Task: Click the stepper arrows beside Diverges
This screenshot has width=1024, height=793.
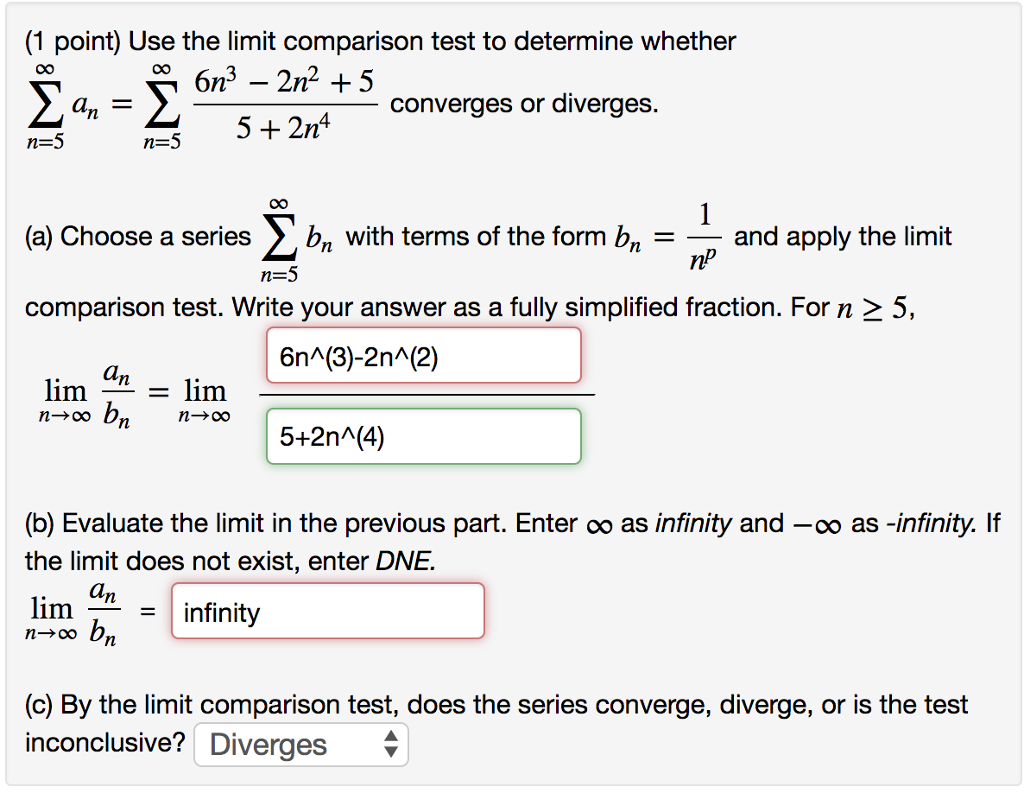Action: coord(389,744)
